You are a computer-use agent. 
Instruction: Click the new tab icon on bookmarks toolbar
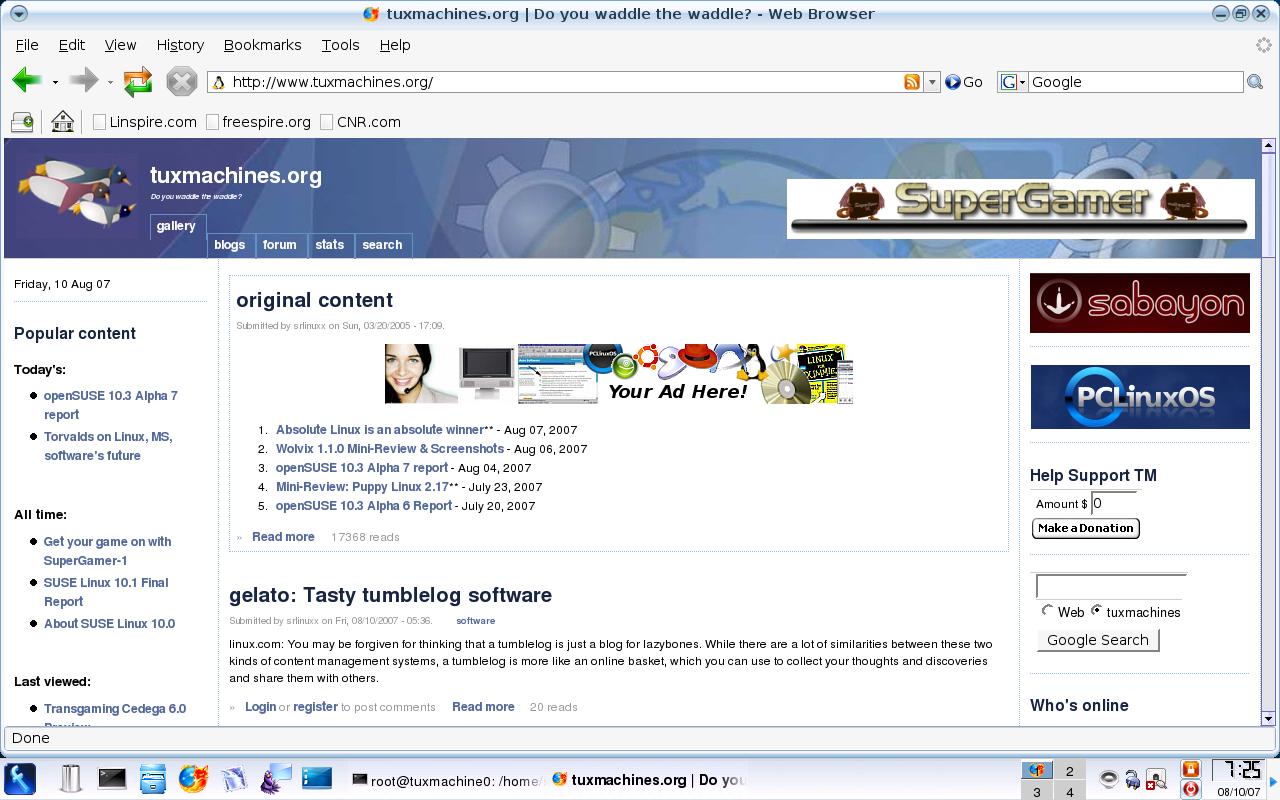click(x=22, y=122)
